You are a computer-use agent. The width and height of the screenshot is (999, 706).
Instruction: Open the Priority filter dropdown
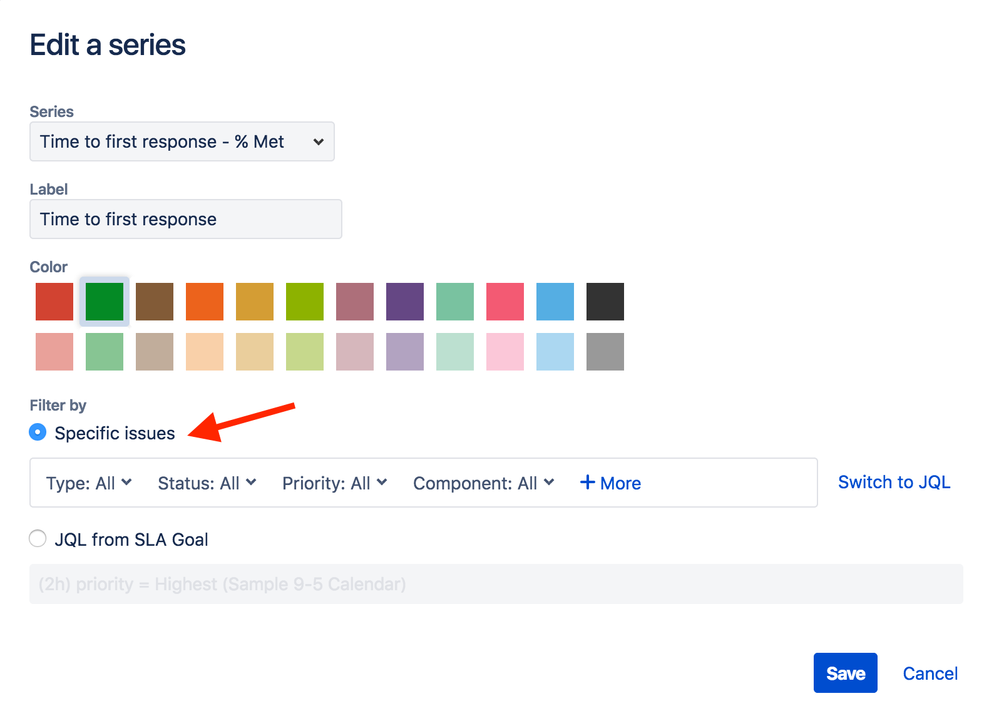click(x=334, y=483)
